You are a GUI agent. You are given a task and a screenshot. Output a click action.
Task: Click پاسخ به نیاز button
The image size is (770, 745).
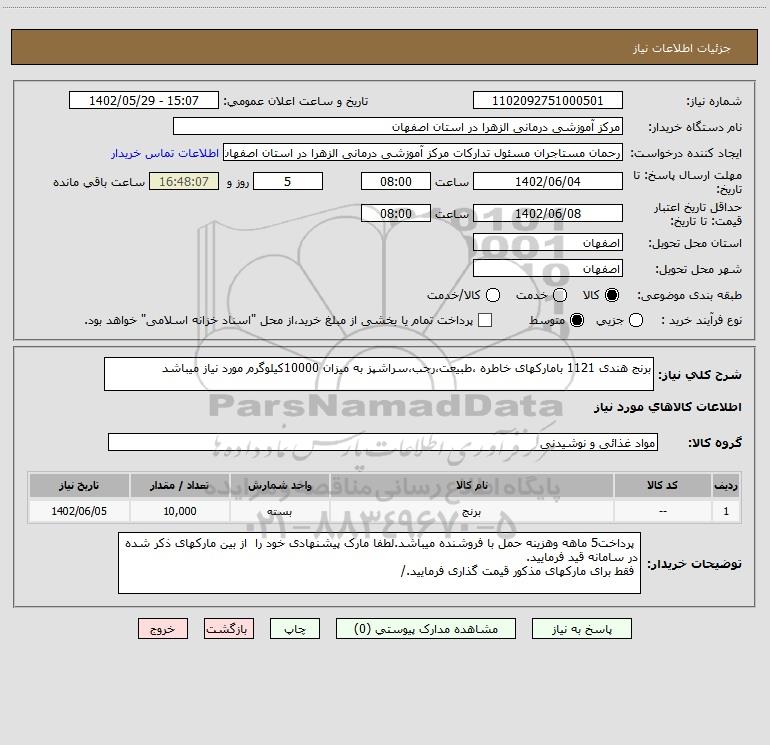(x=582, y=629)
